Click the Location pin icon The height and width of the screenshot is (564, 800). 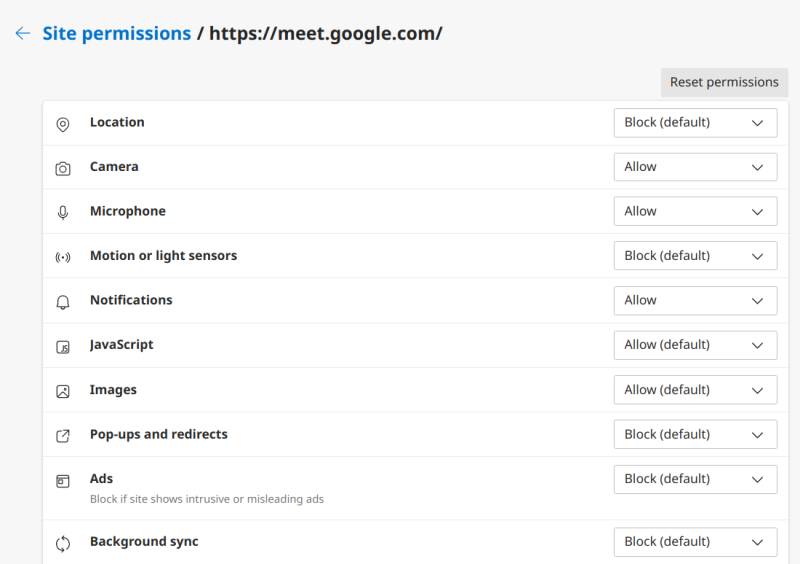point(63,124)
